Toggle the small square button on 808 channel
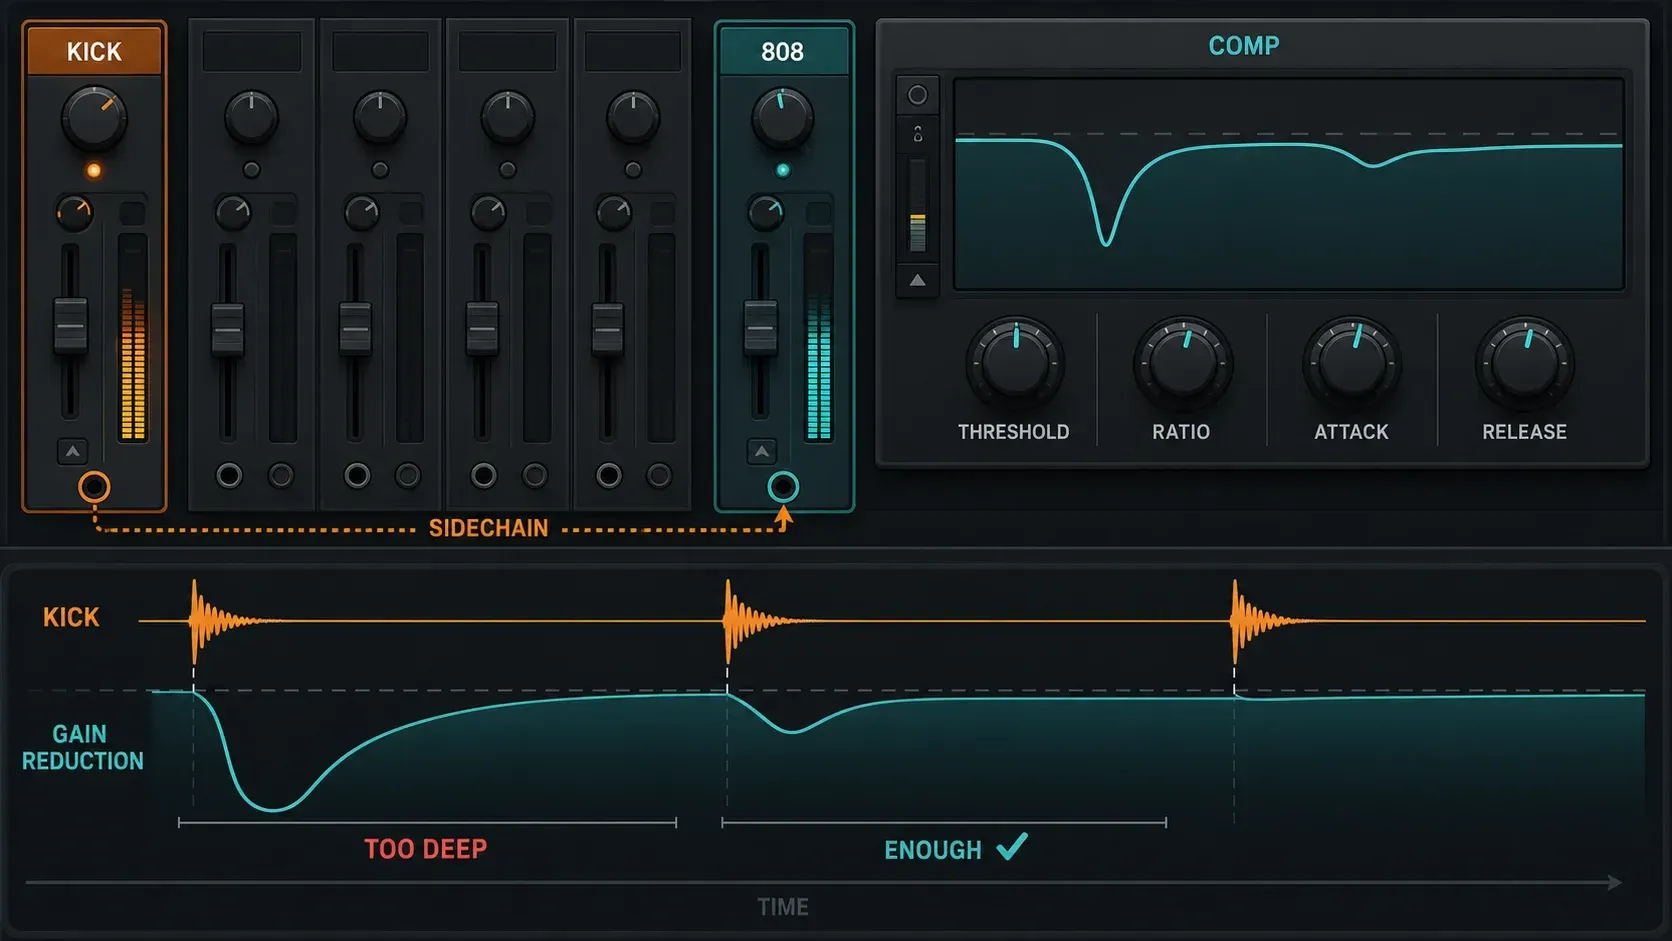This screenshot has height=941, width=1672. coord(819,213)
